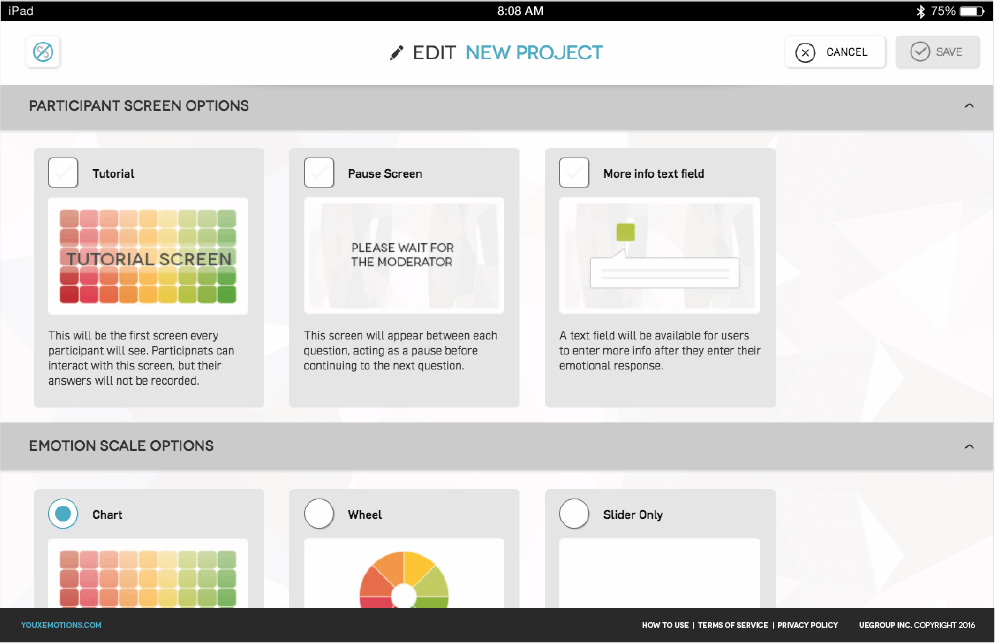Click the pencil edit icon beside EDIT
995x643 pixels.
[397, 53]
